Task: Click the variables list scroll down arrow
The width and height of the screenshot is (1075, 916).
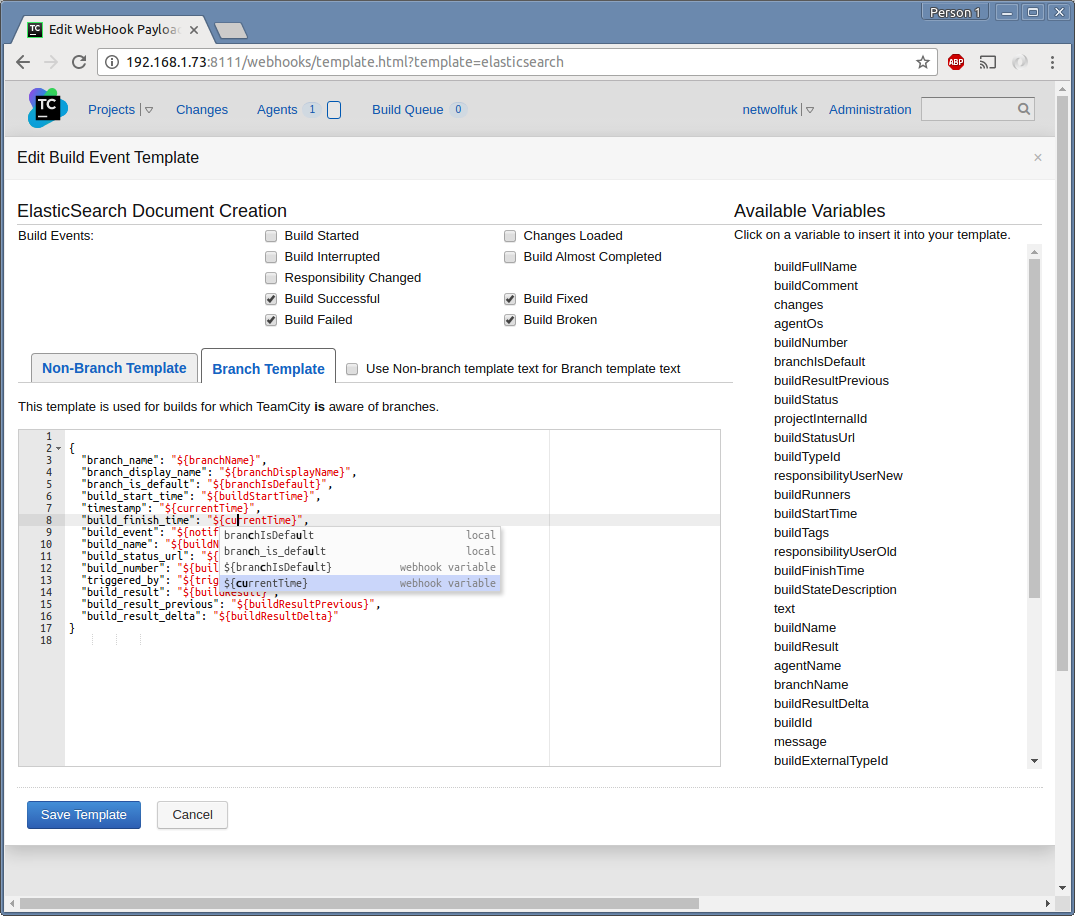Action: pyautogui.click(x=1035, y=761)
